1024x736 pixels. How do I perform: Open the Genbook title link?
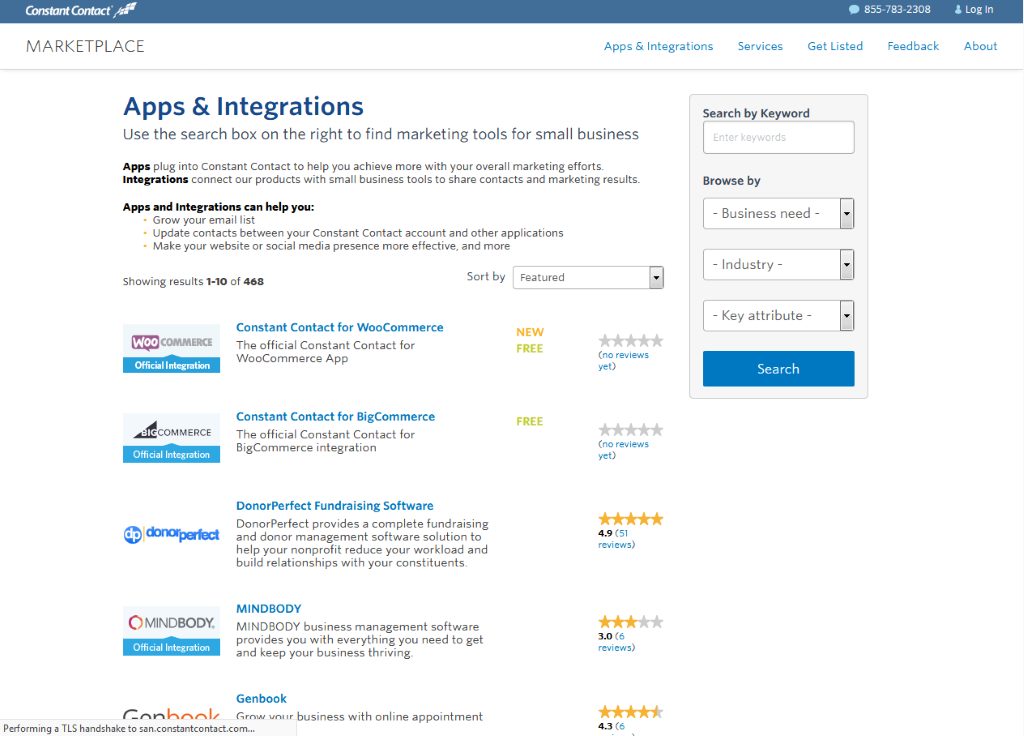[261, 699]
